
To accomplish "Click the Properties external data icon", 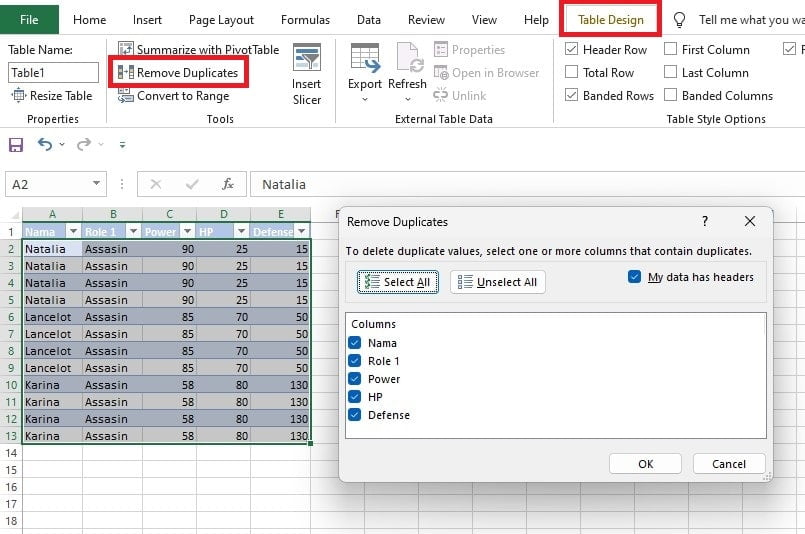I will coord(441,49).
